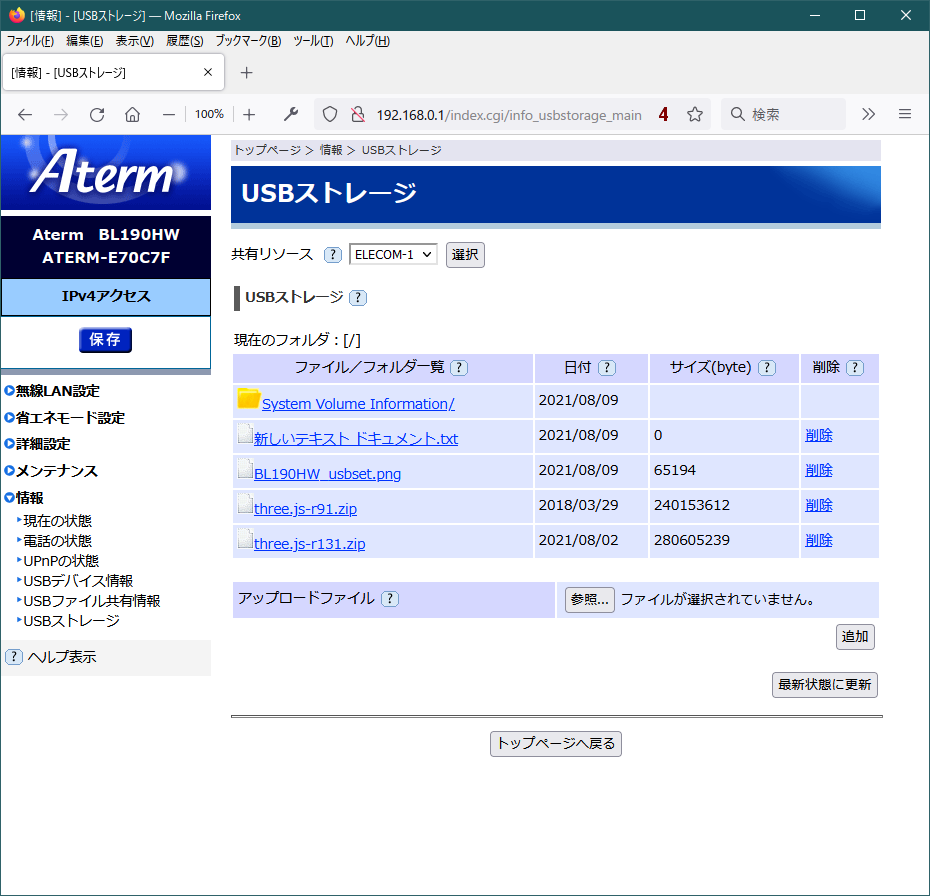930x896 pixels.
Task: Expand 省エネモード設定 in the sidebar
Action: [x=64, y=417]
